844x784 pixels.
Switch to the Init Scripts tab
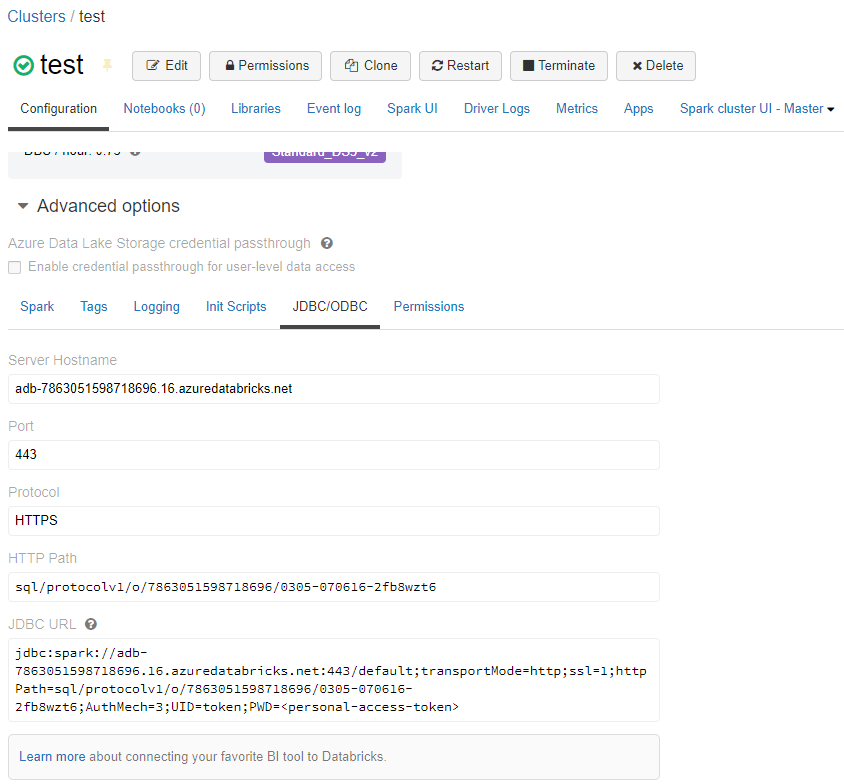coord(236,307)
